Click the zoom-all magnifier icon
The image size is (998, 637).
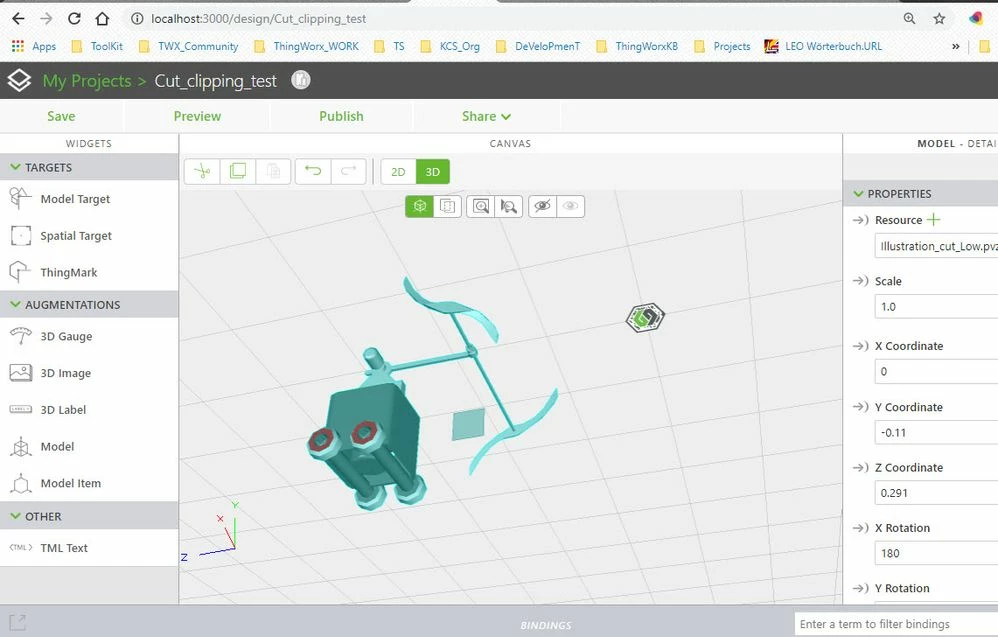[481, 206]
